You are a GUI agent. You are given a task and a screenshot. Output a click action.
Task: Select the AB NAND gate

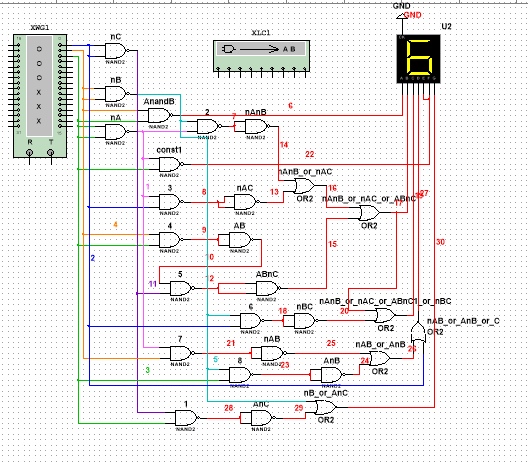pyautogui.click(x=240, y=240)
